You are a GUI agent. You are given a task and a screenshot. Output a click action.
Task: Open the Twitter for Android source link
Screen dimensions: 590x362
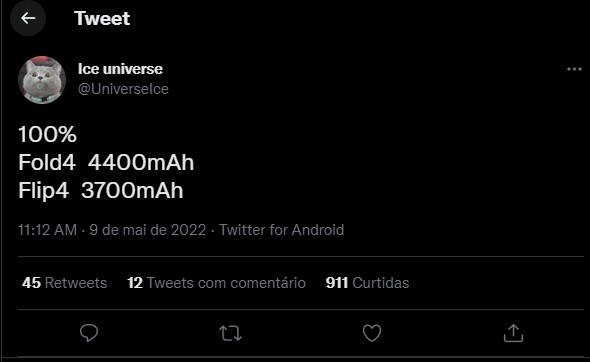pos(281,230)
